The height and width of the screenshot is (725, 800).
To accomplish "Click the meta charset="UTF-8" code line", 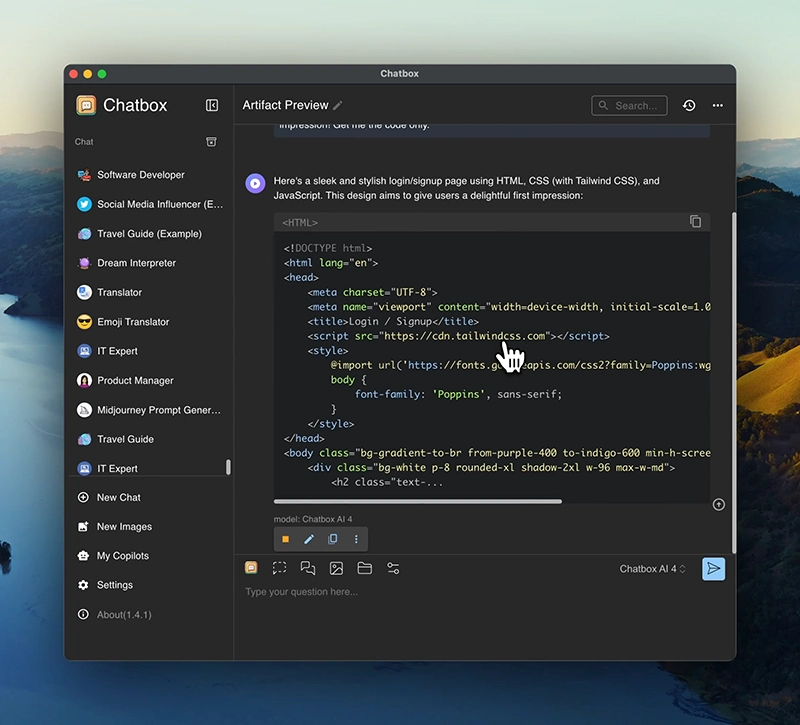I will click(372, 292).
